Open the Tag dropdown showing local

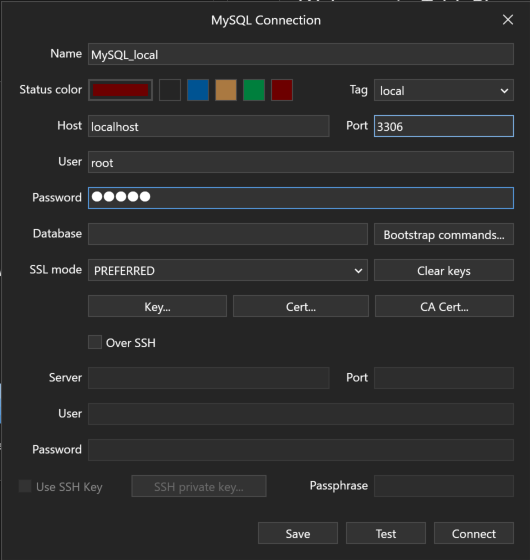pos(444,90)
